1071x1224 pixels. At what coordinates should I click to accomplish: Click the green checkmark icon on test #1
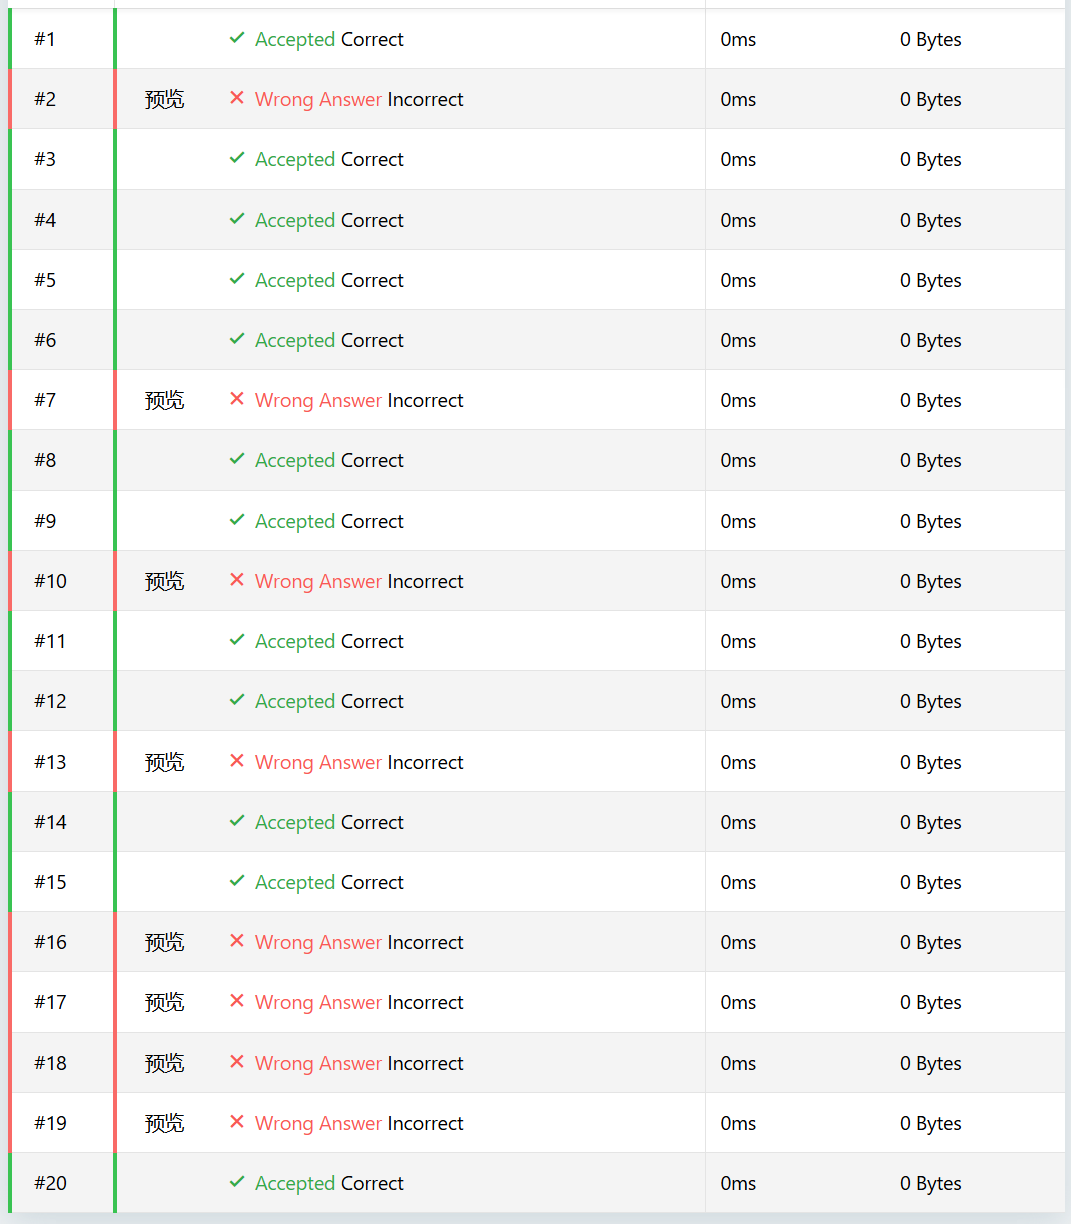[x=237, y=38]
